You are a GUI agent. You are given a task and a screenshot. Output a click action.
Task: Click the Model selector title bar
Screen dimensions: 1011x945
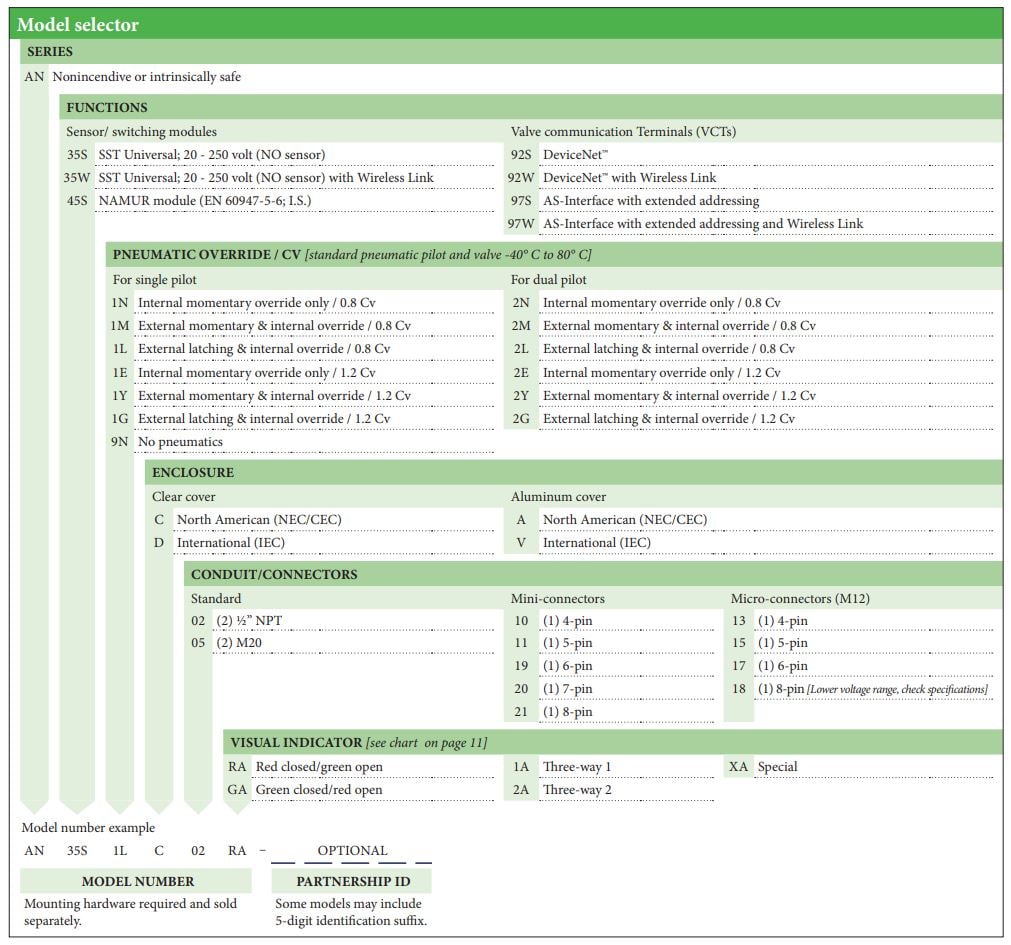coord(505,24)
